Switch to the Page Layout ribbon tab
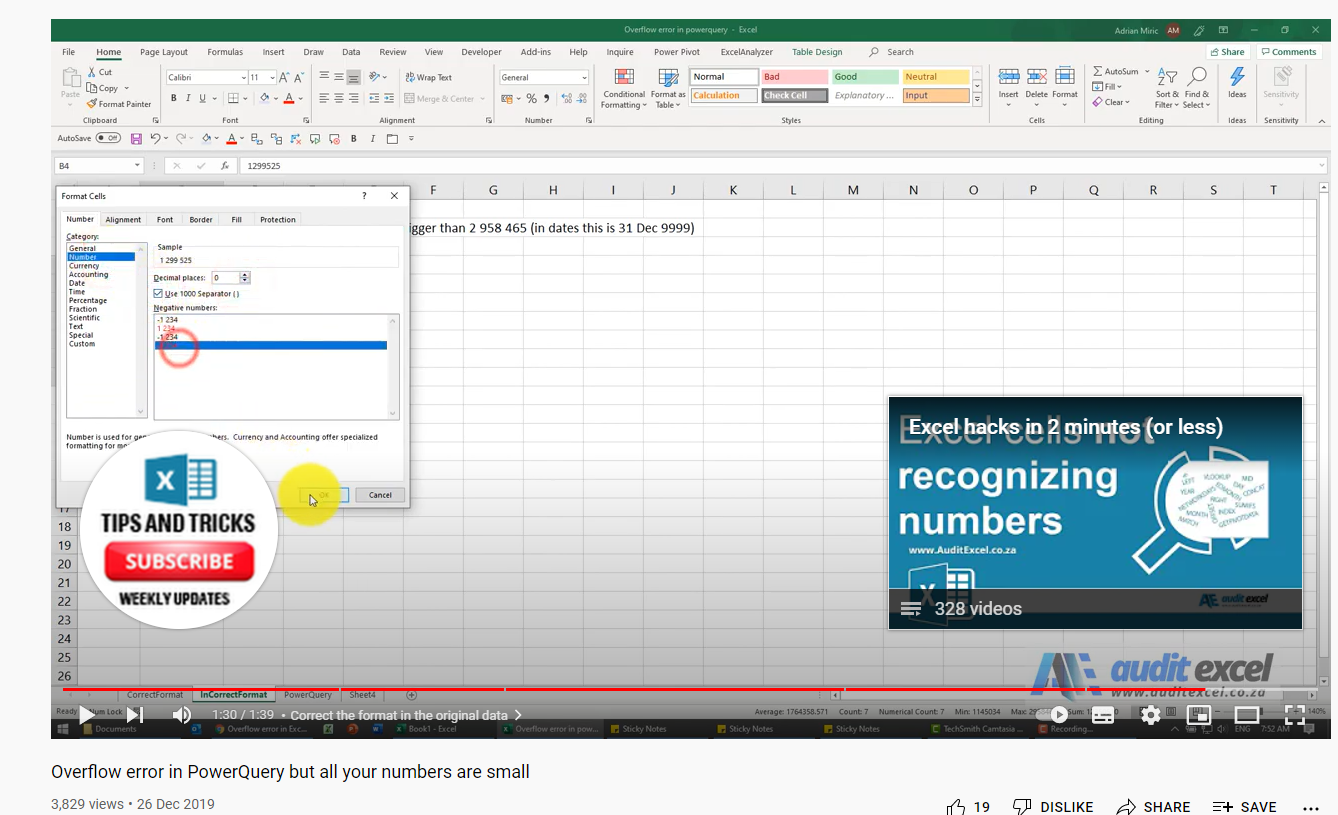Screen dimensions: 1338x815 [164, 52]
